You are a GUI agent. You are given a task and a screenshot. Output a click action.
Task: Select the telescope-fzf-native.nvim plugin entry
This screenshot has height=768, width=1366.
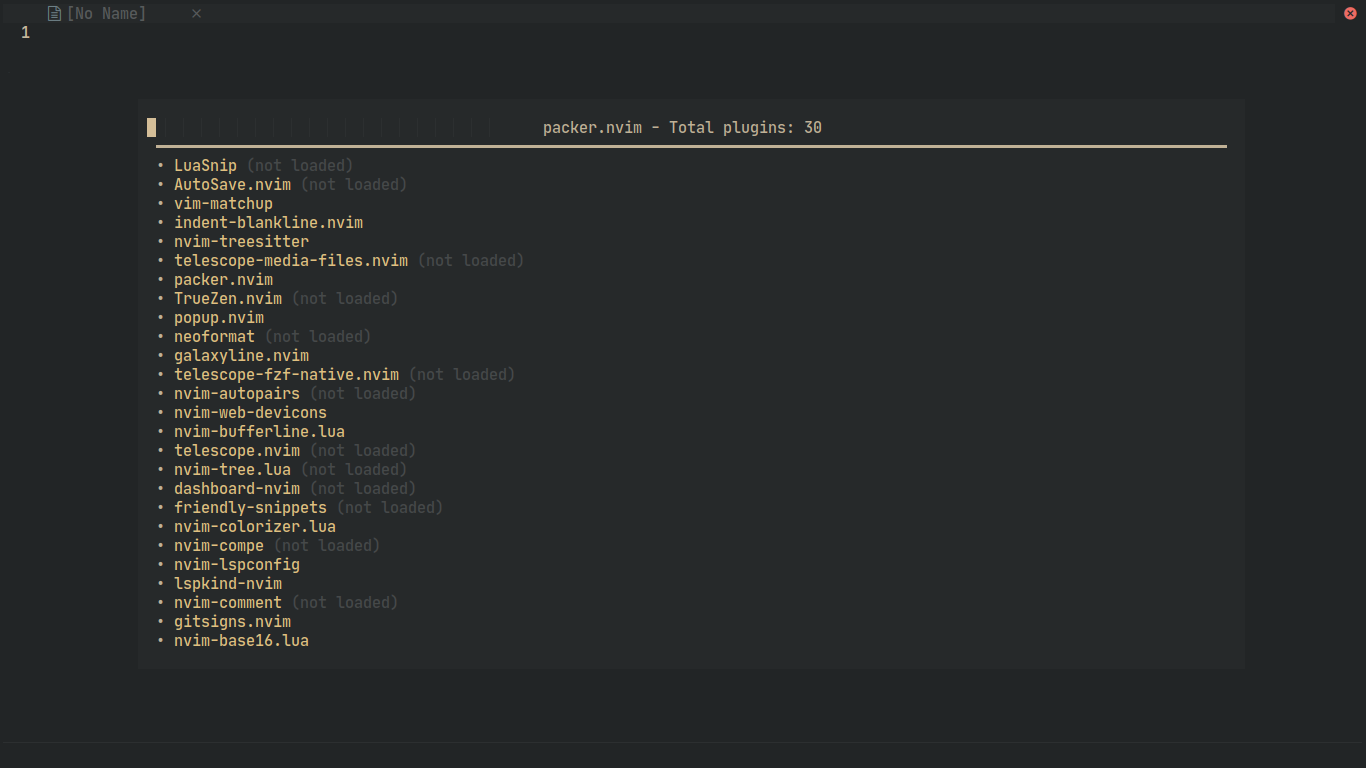click(x=286, y=374)
